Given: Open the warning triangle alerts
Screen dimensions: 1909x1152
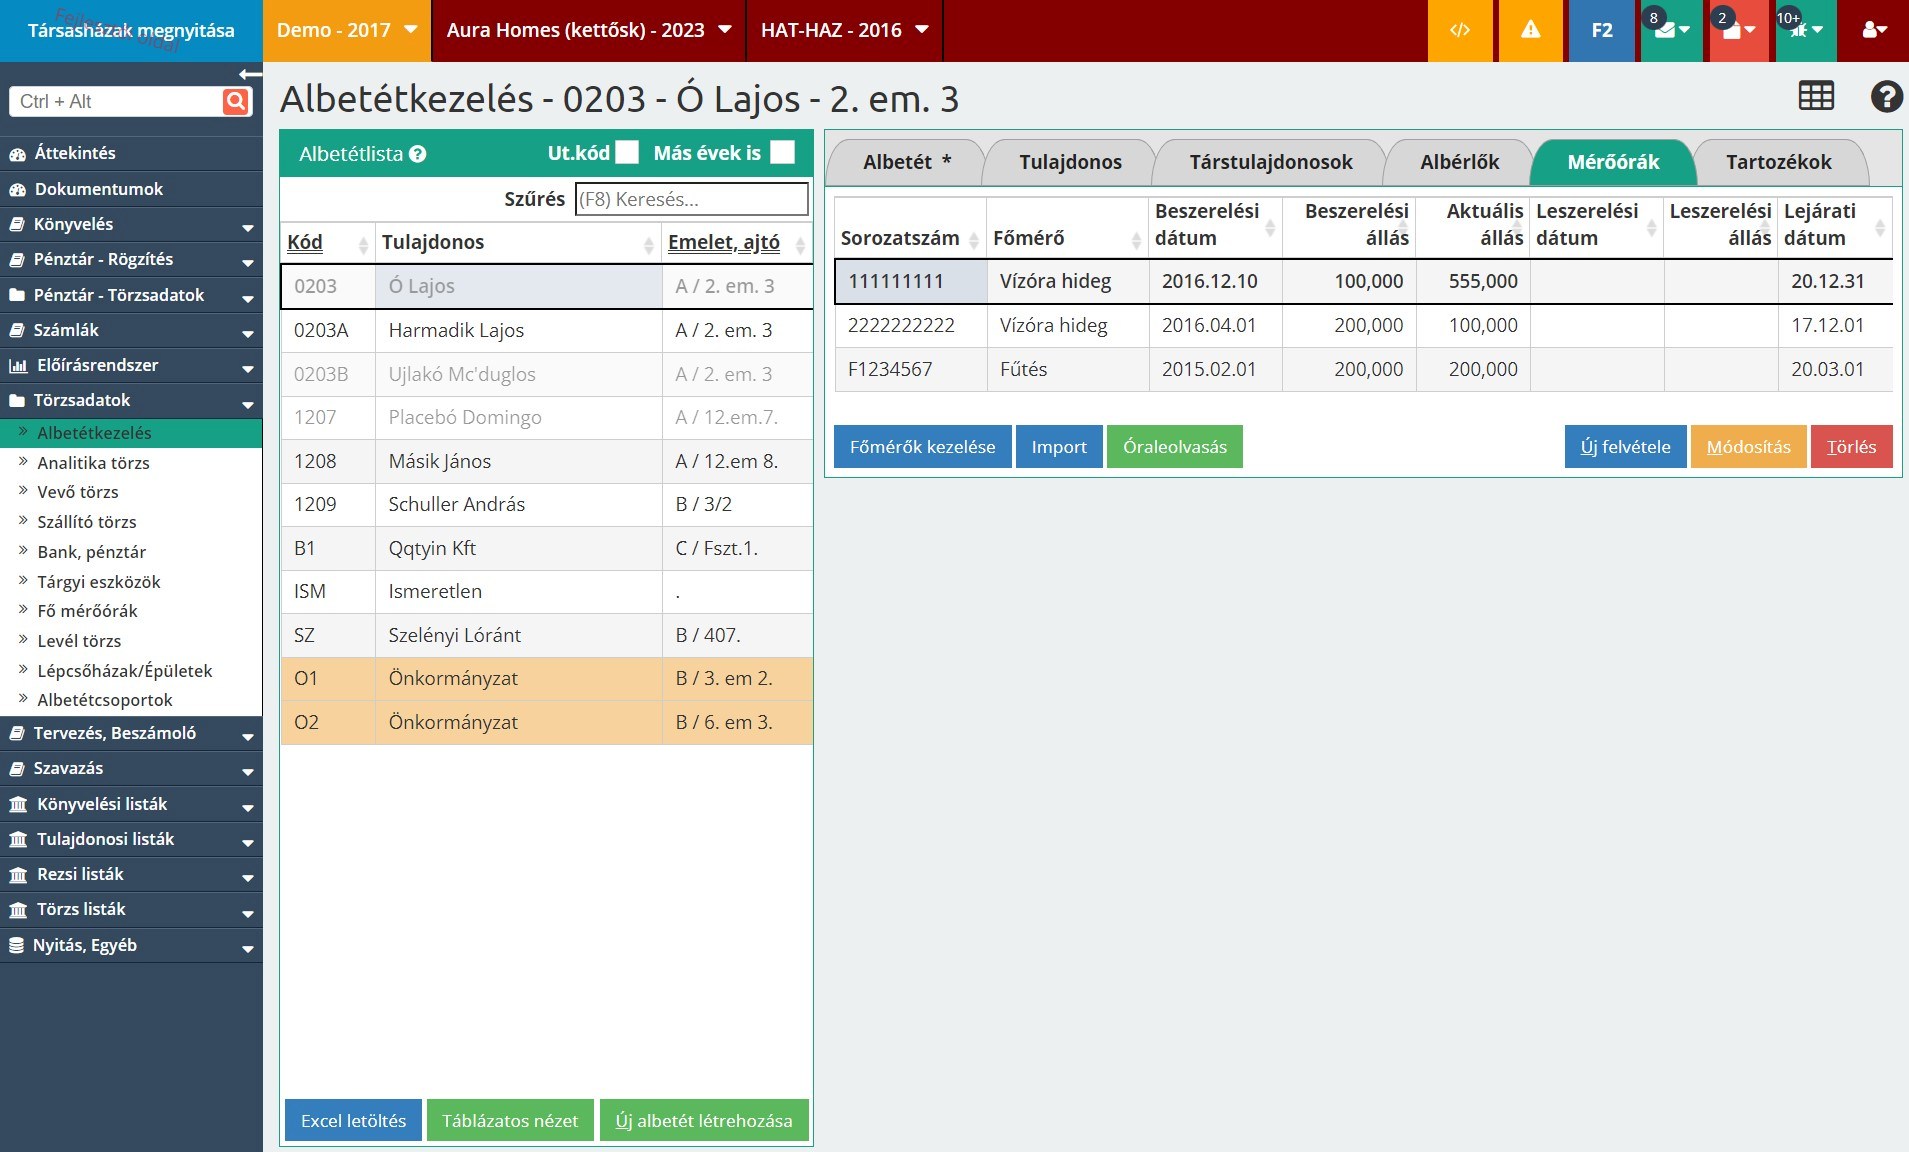Looking at the screenshot, I should 1530,30.
